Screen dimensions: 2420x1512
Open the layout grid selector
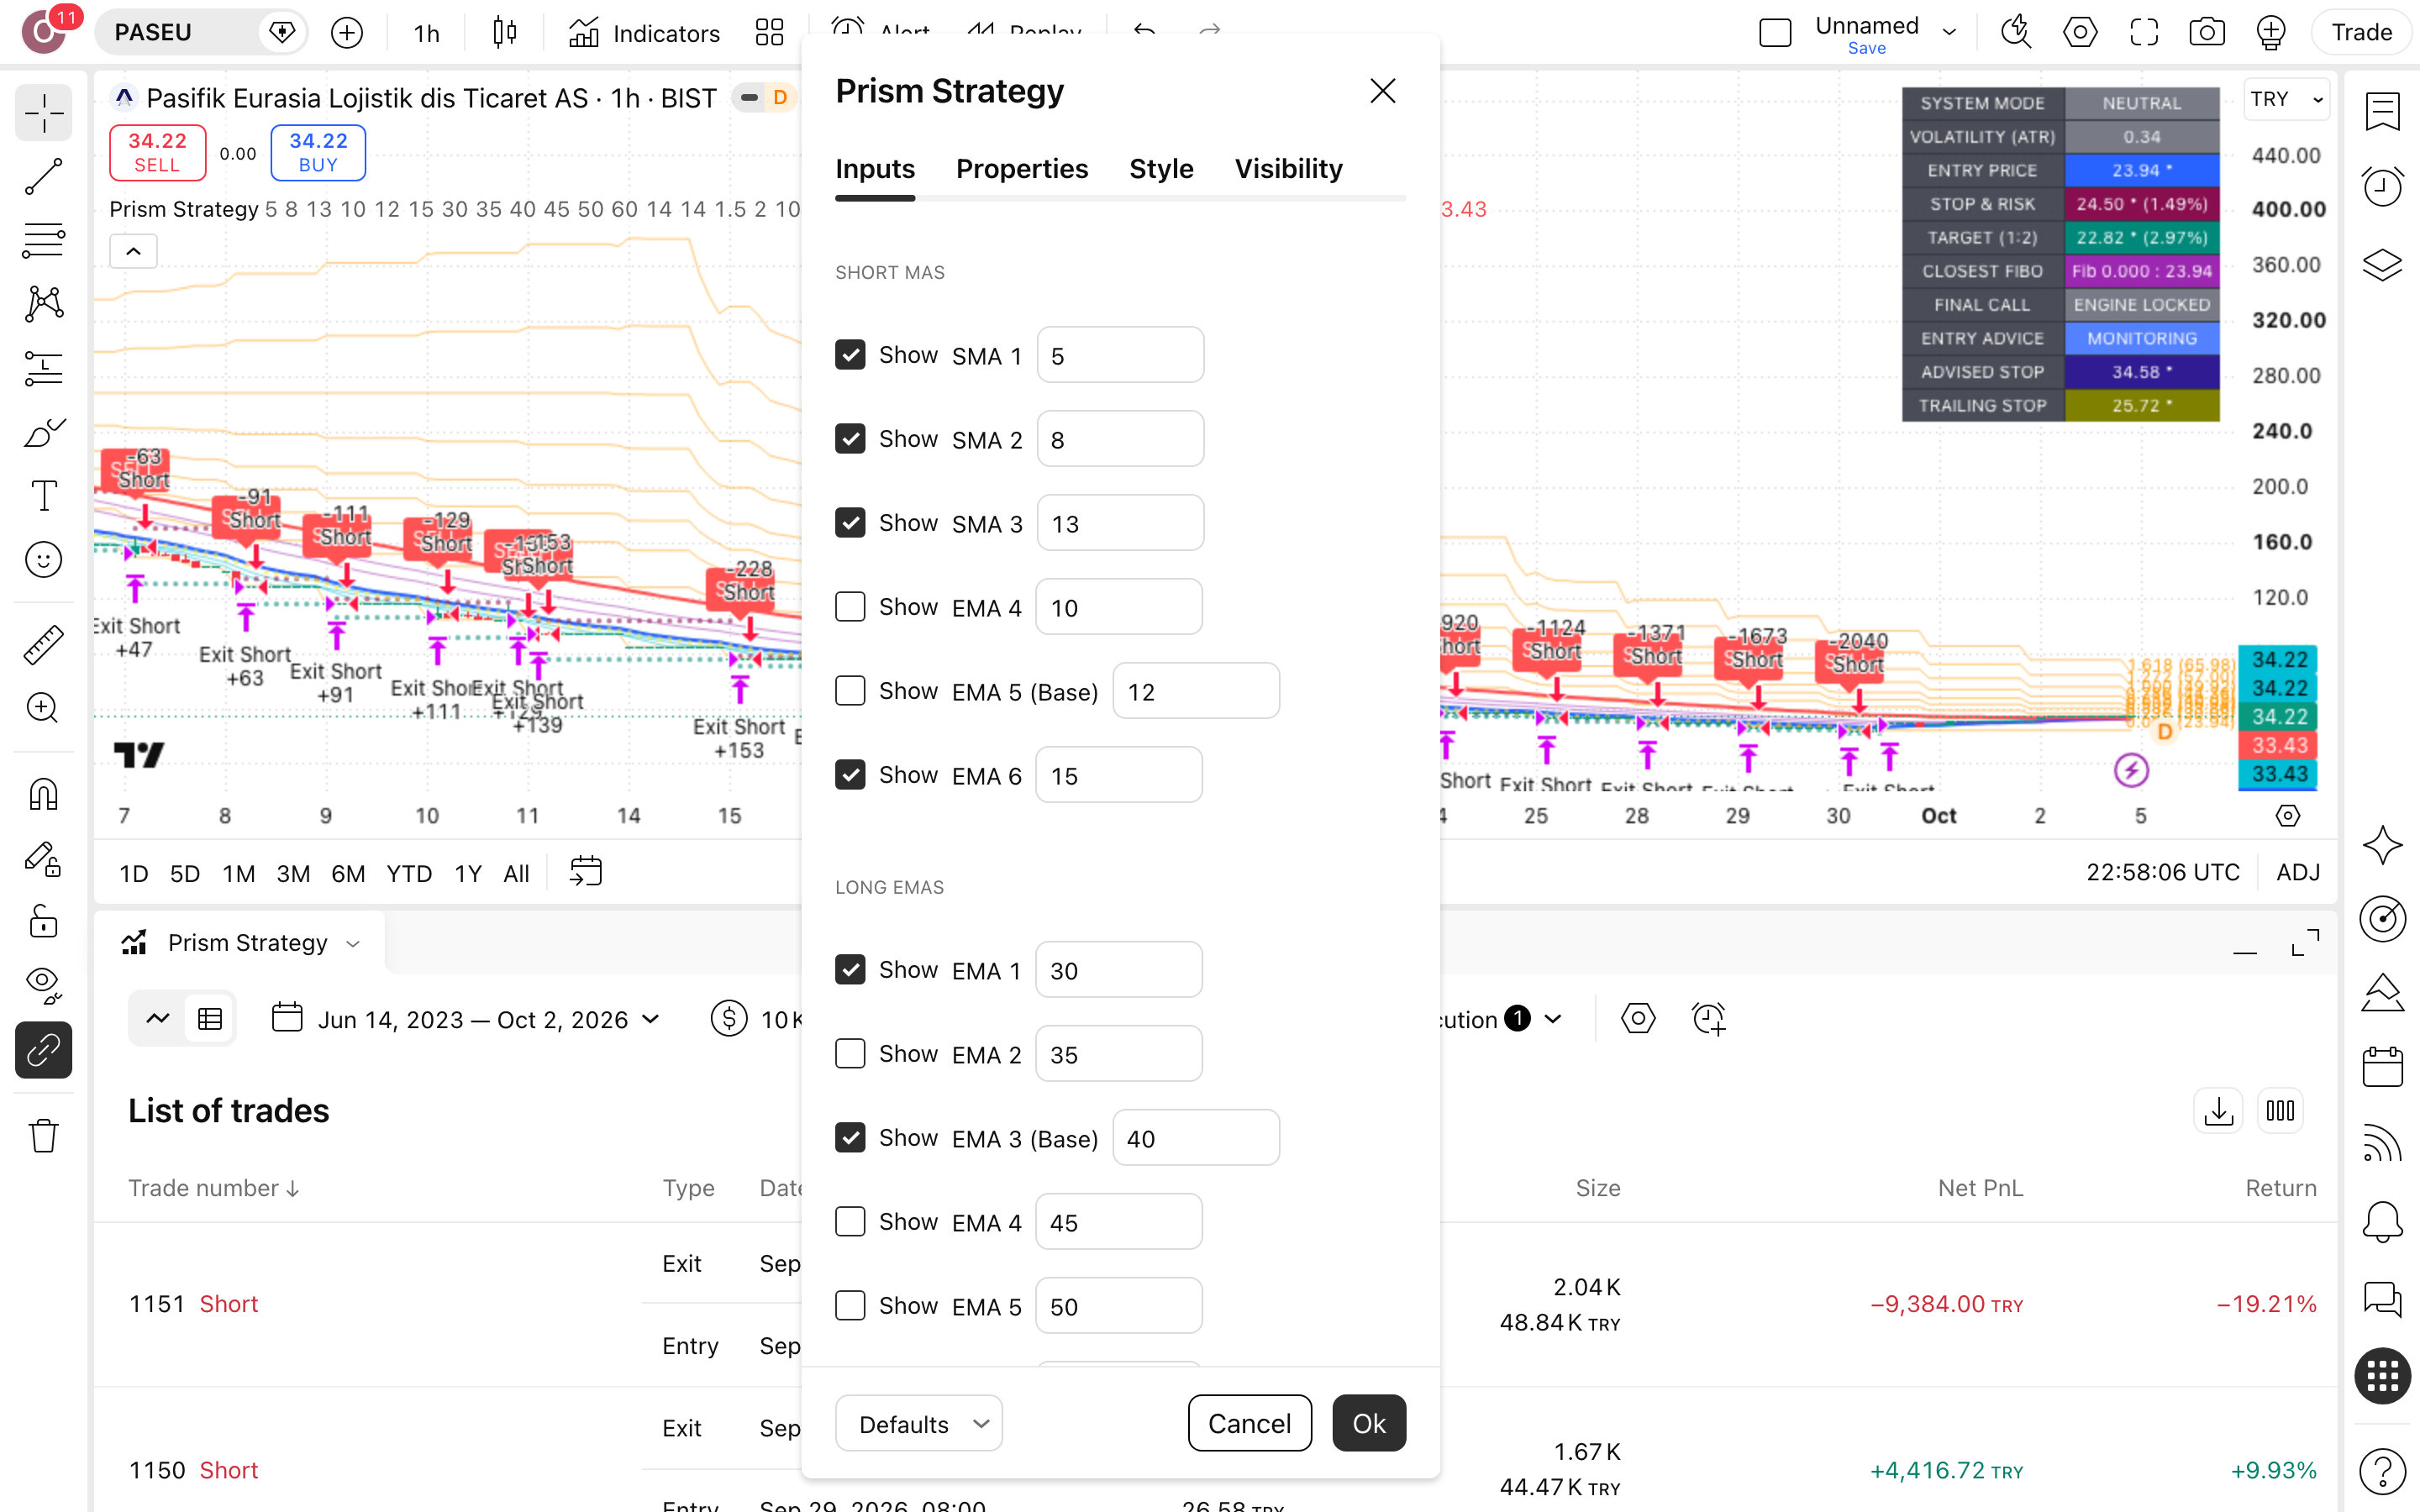tap(769, 33)
